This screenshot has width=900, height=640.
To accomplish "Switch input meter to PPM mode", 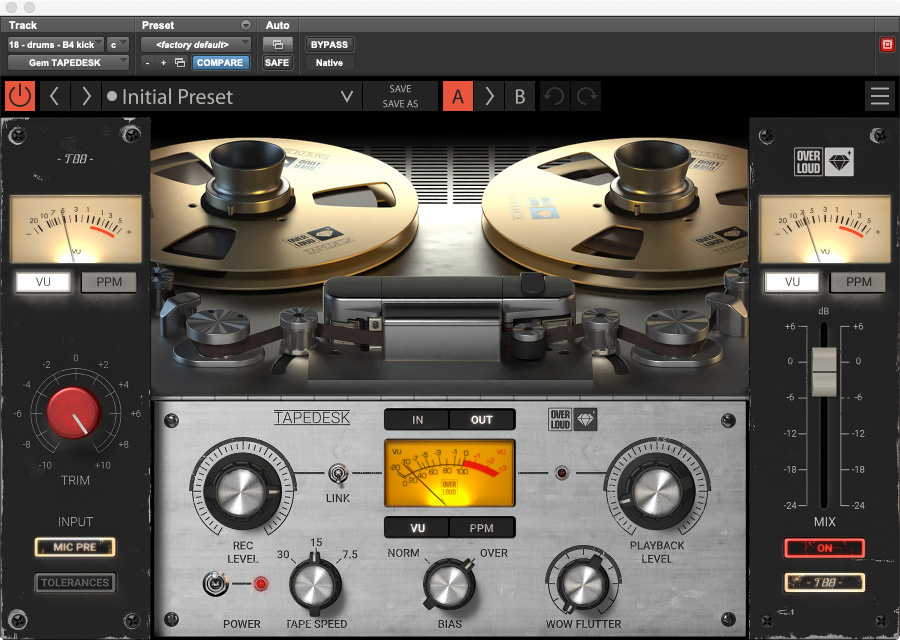I will 108,282.
